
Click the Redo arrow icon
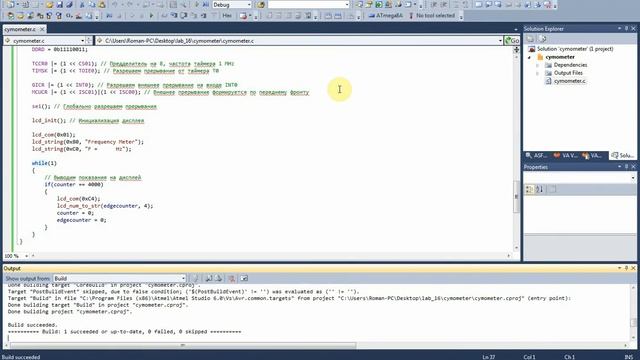click(x=129, y=5)
